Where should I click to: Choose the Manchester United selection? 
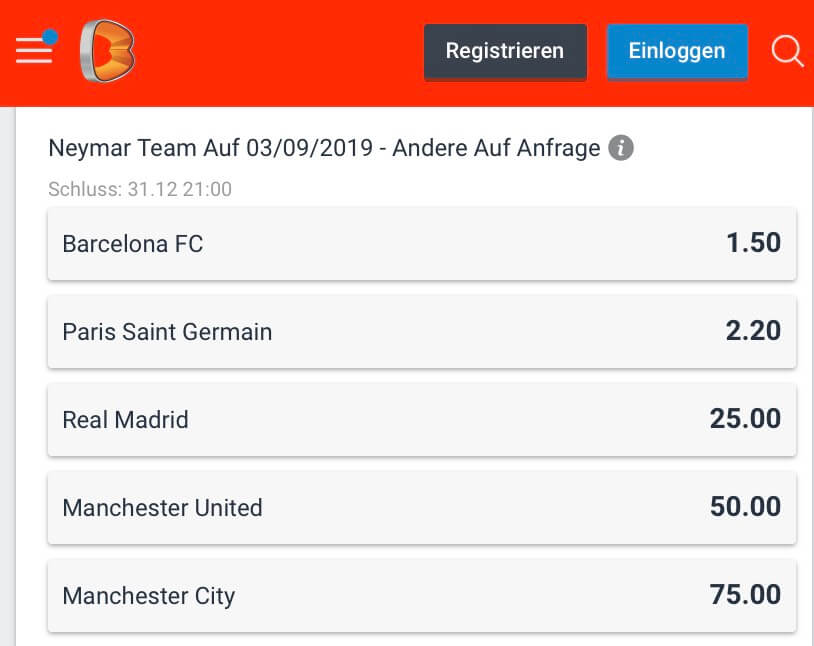(x=422, y=508)
